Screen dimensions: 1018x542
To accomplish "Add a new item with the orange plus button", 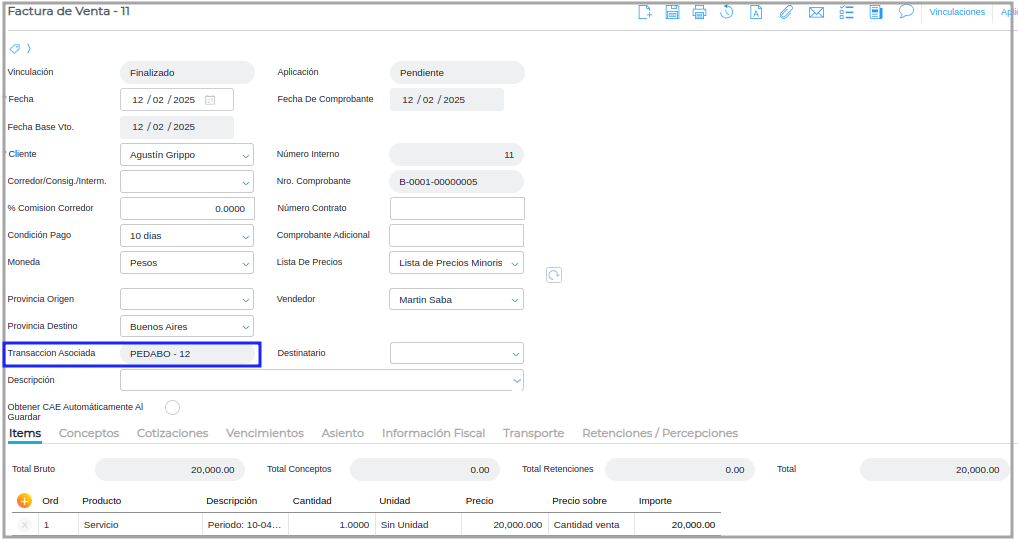I will point(25,501).
